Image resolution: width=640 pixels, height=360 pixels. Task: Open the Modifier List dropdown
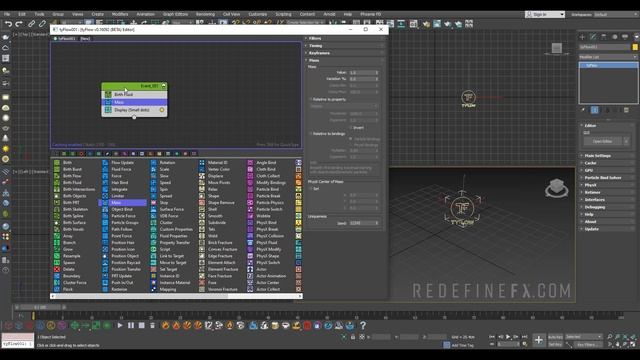click(x=607, y=57)
